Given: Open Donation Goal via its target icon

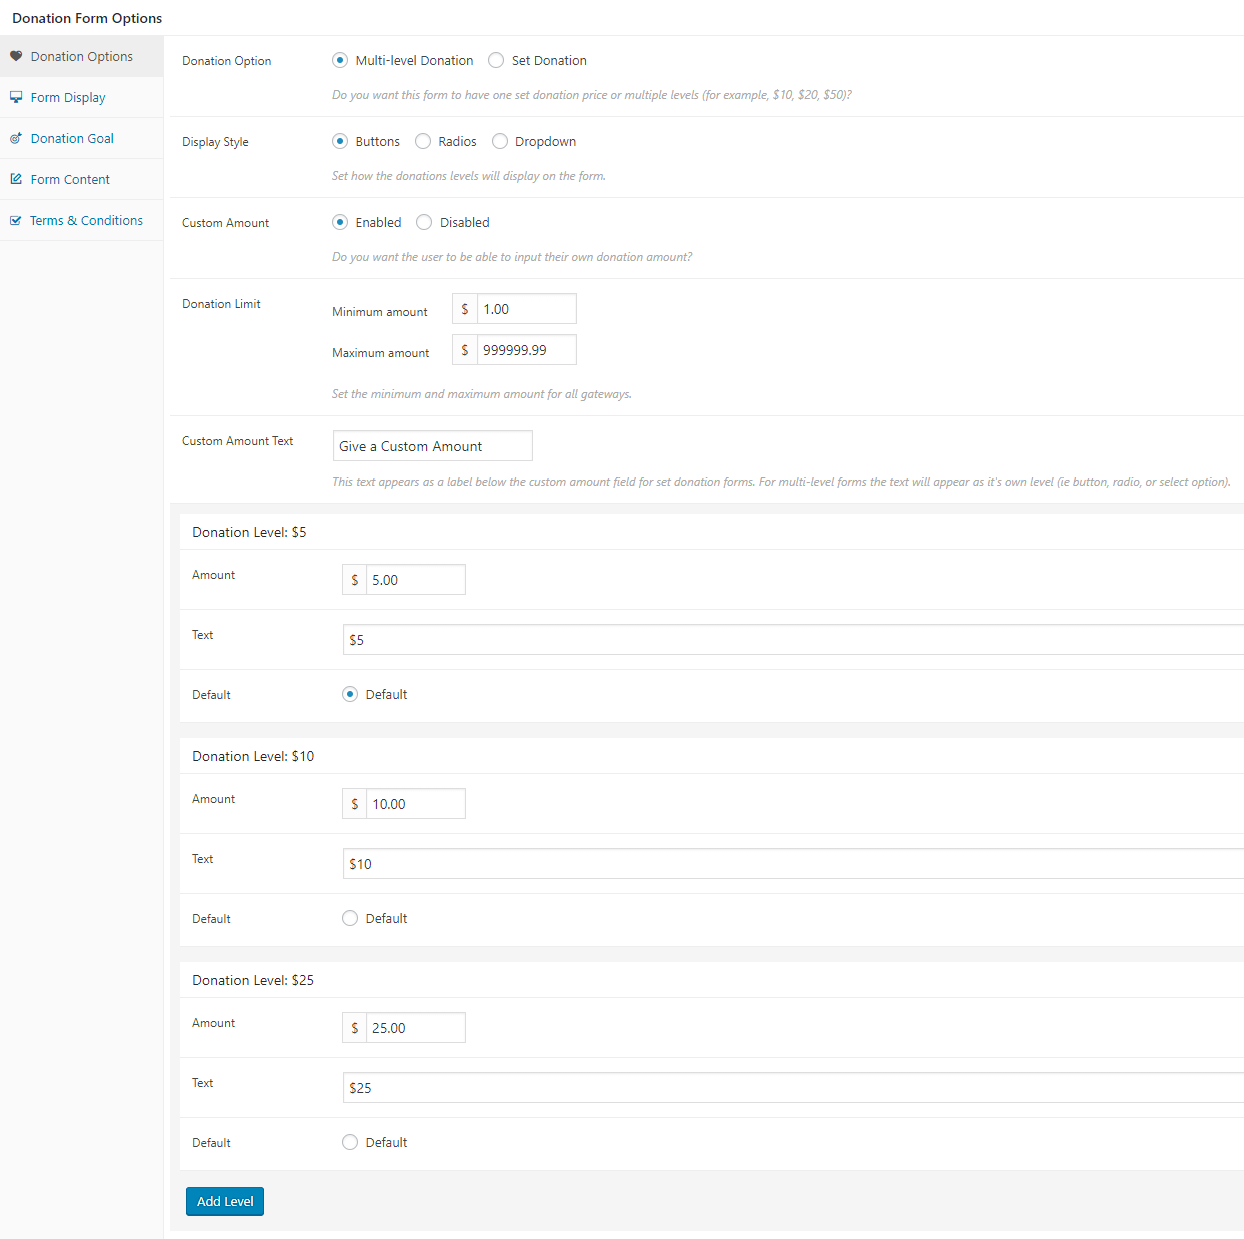Looking at the screenshot, I should tap(16, 138).
